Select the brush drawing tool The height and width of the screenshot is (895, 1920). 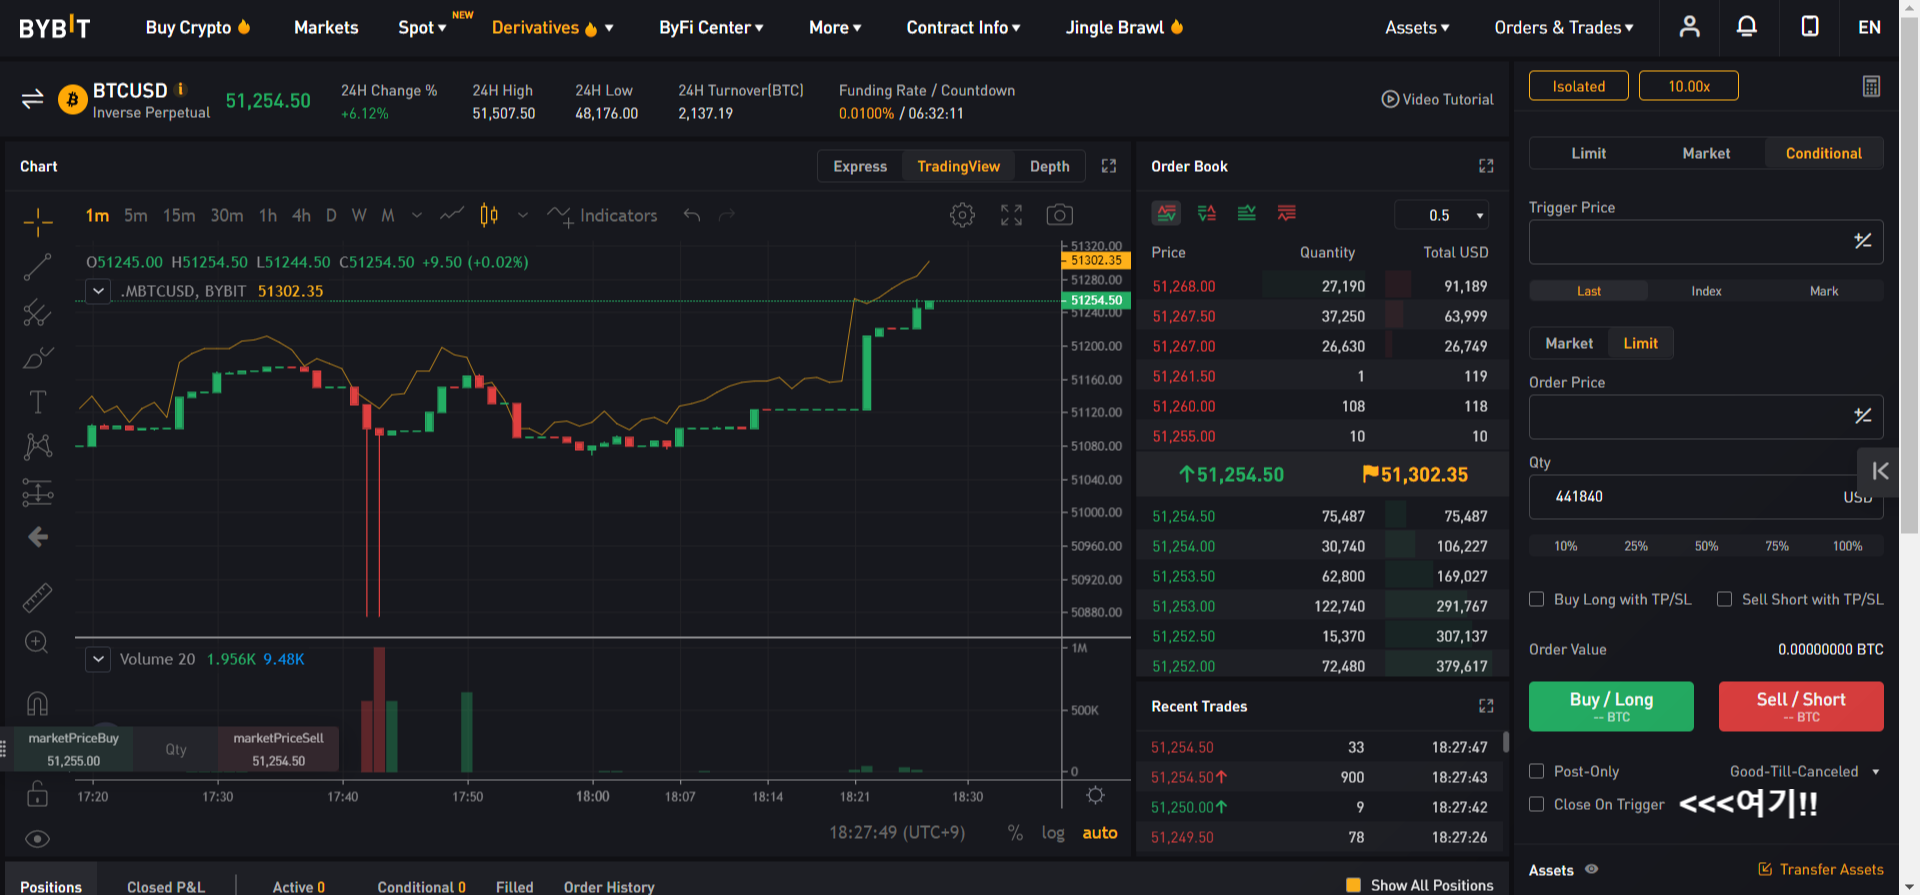tap(38, 358)
